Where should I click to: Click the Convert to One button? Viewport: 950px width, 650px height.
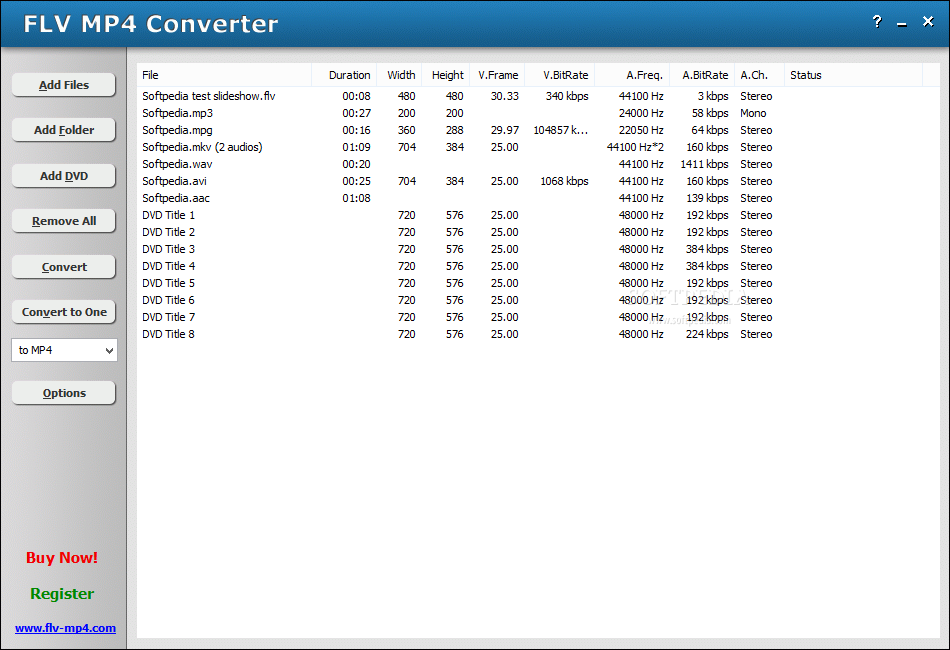(64, 312)
